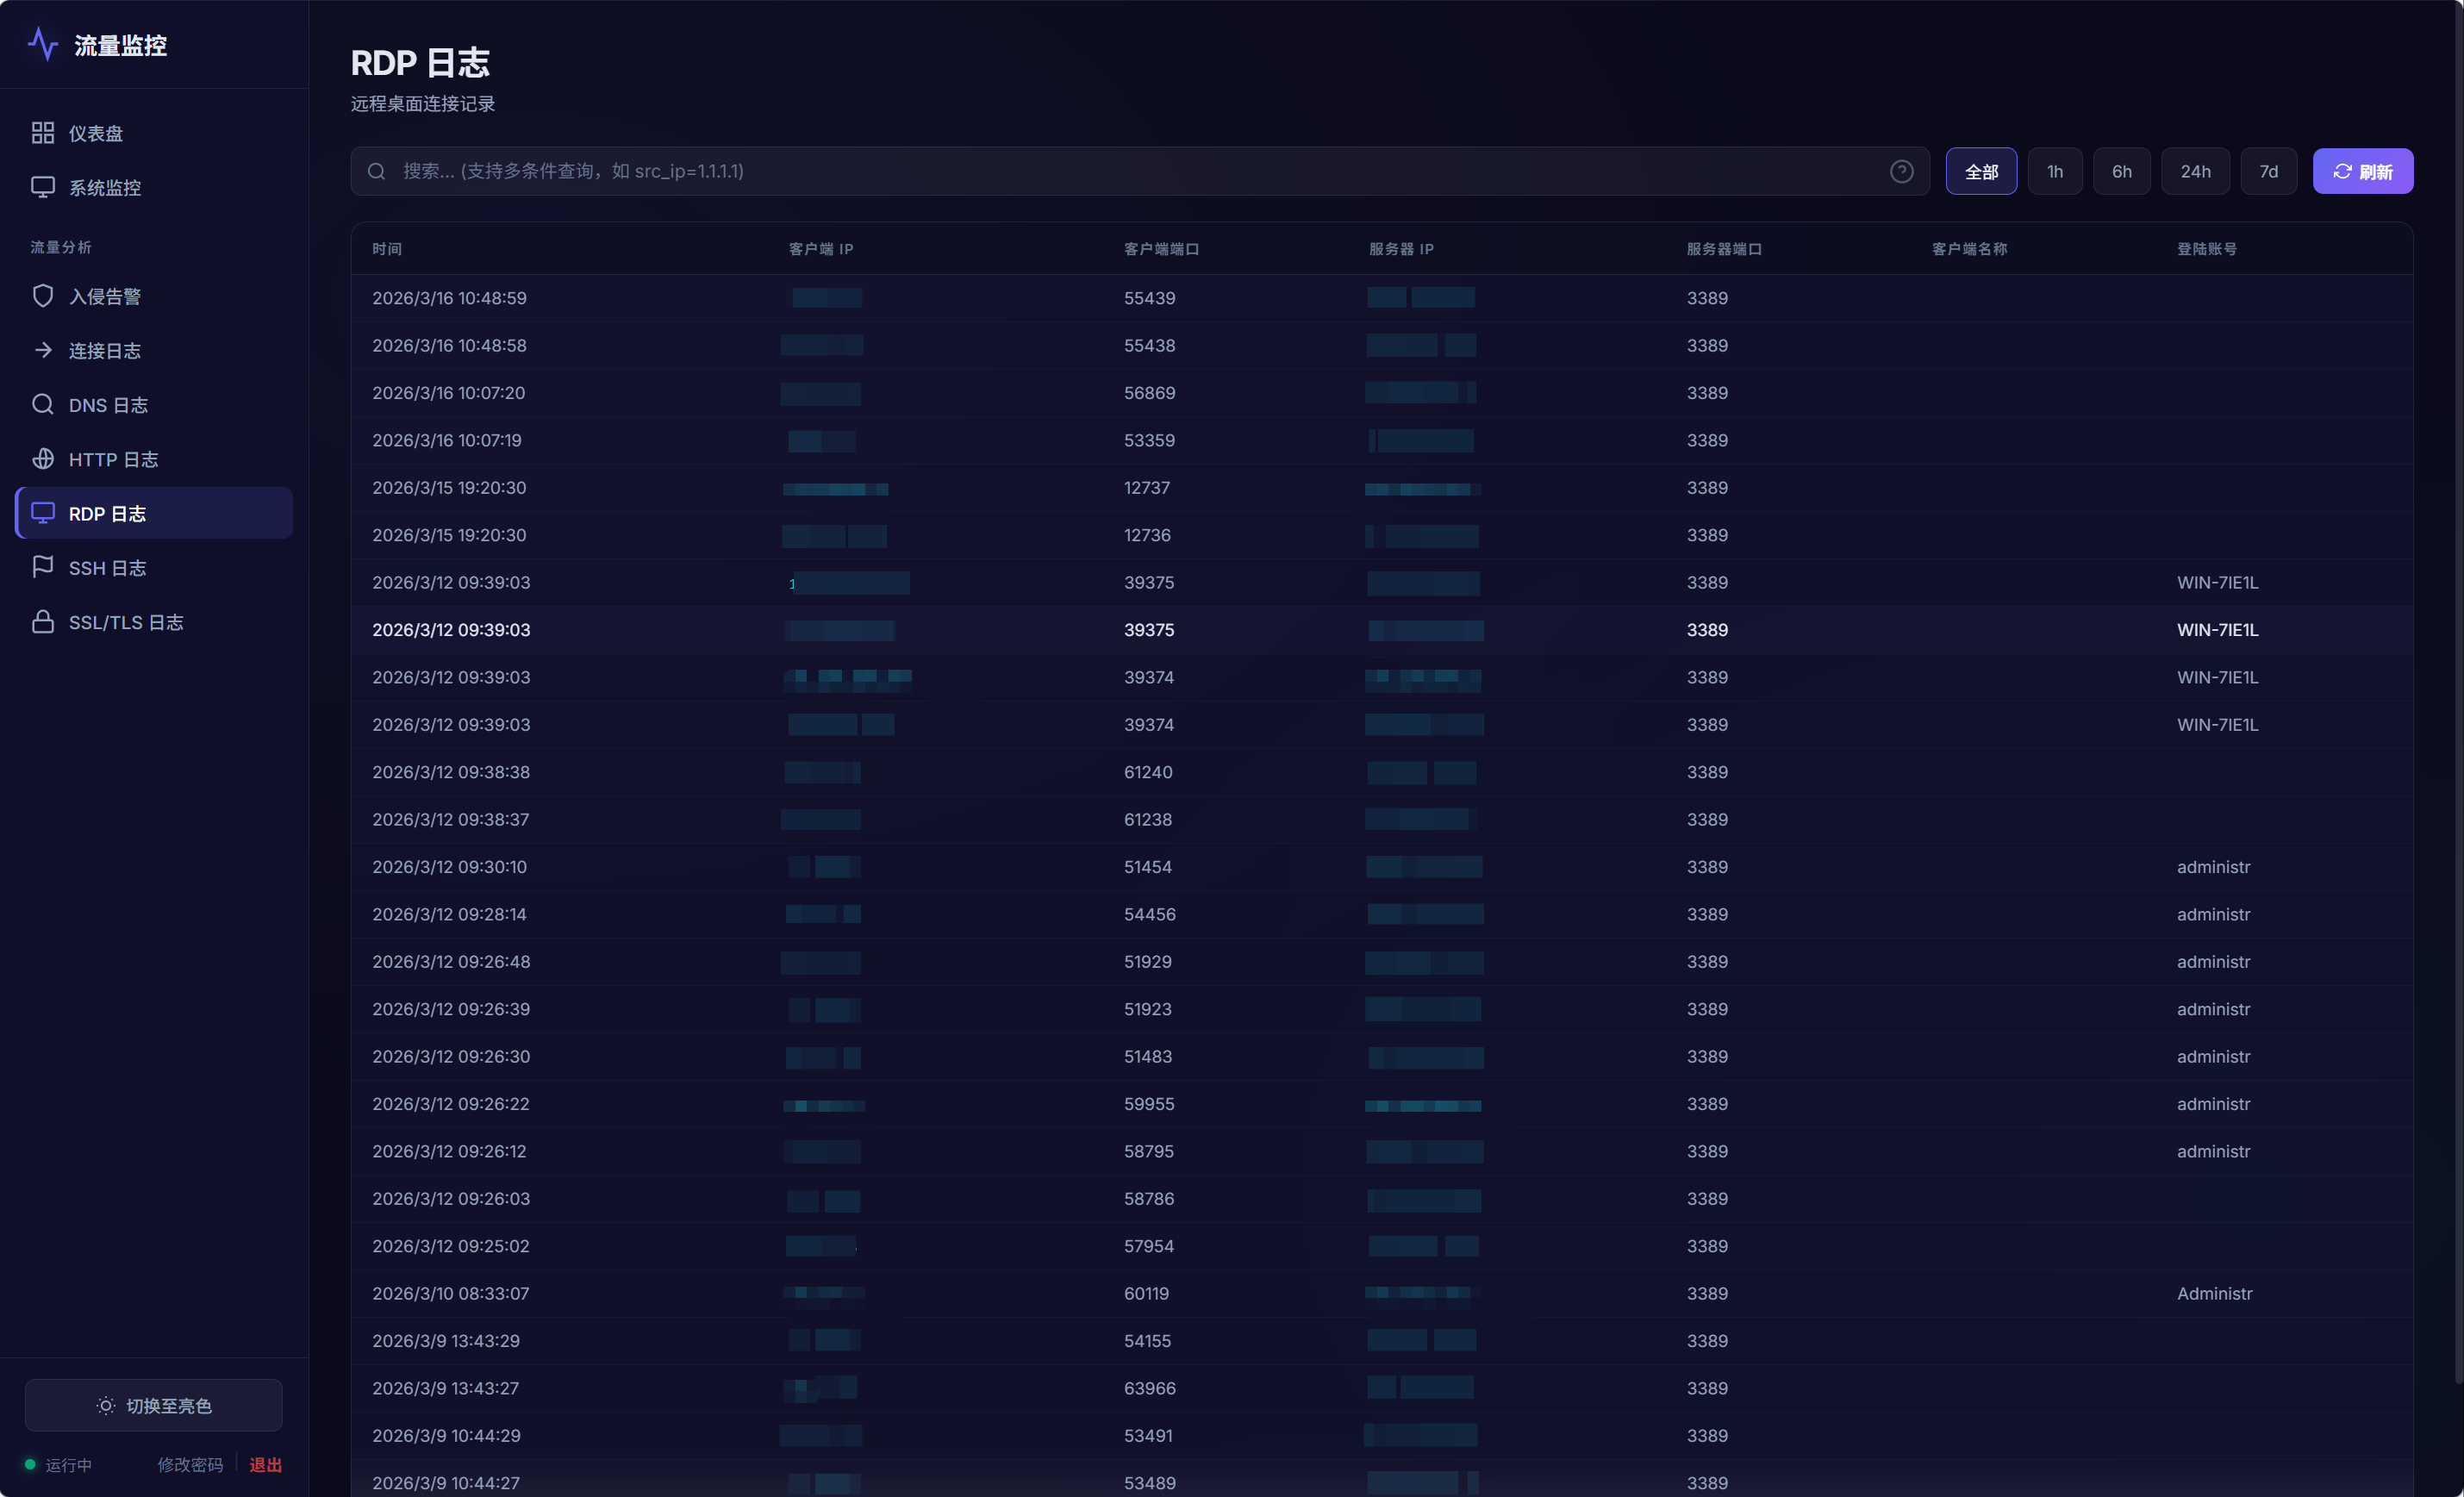Viewport: 2464px width, 1497px height.
Task: Click the DNS log magnifier icon
Action: tap(42, 404)
